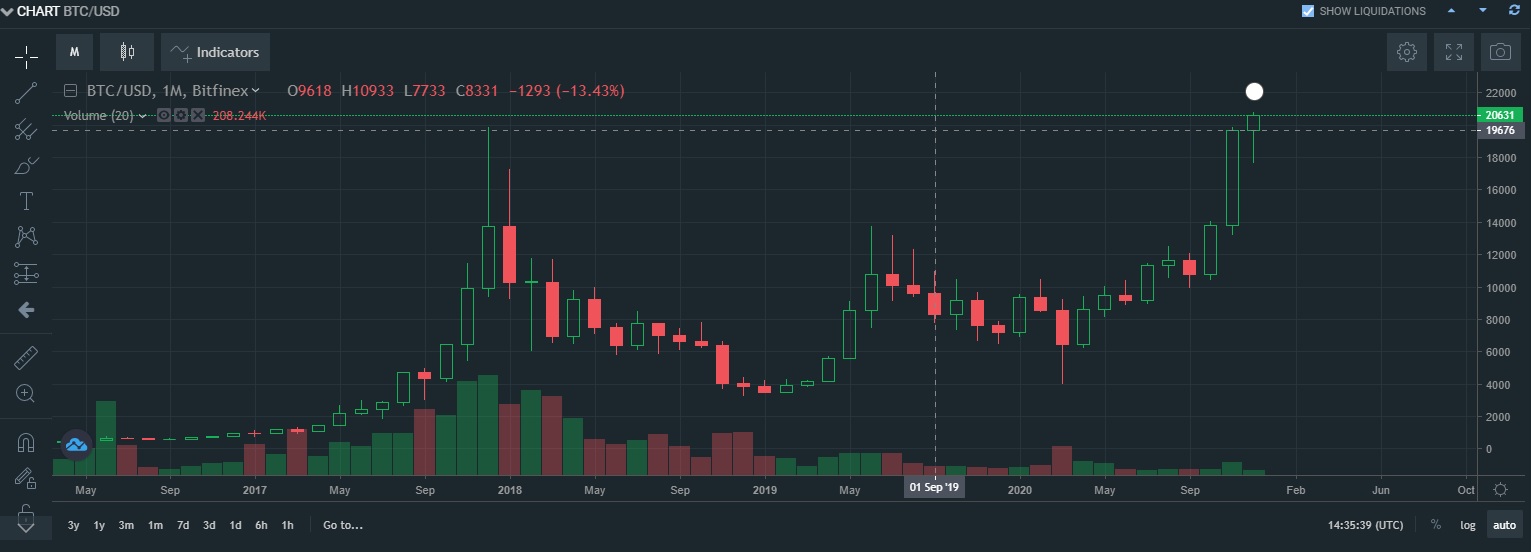Open the BTC/USD, 1M, Bitfinex legend dropdown

pos(255,91)
